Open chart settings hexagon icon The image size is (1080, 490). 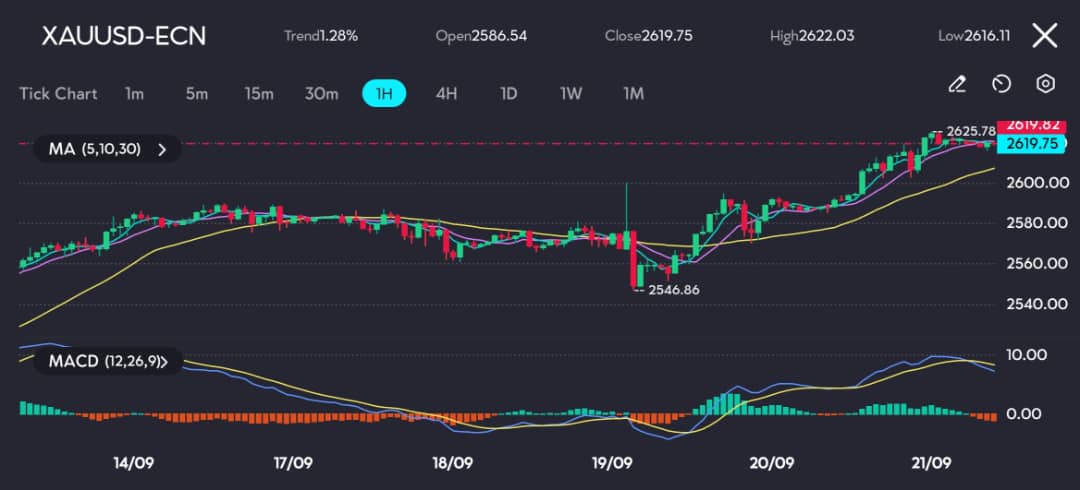coord(1046,84)
